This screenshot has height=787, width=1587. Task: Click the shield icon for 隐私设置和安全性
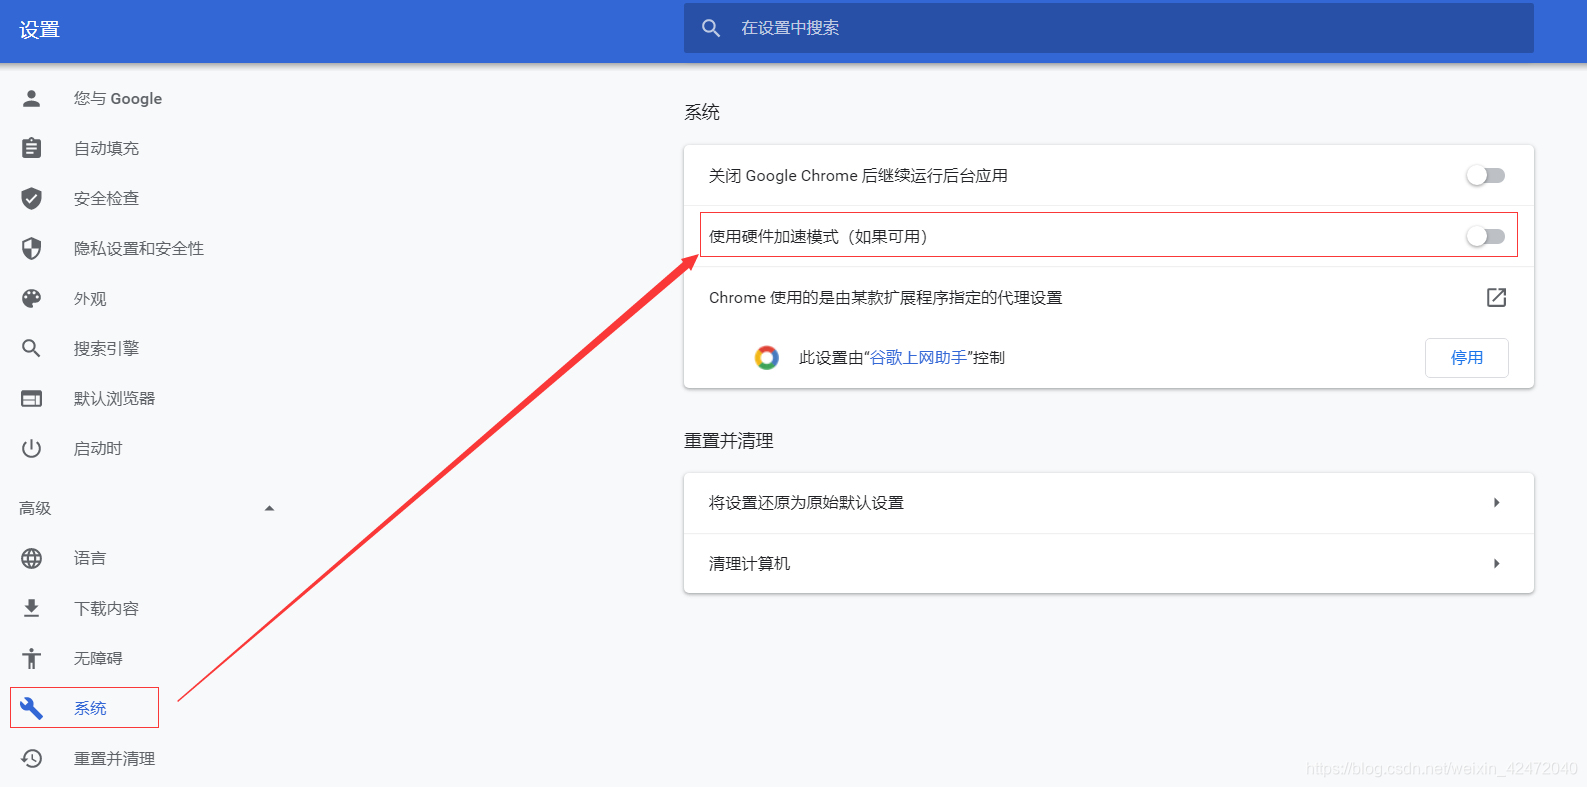click(32, 248)
